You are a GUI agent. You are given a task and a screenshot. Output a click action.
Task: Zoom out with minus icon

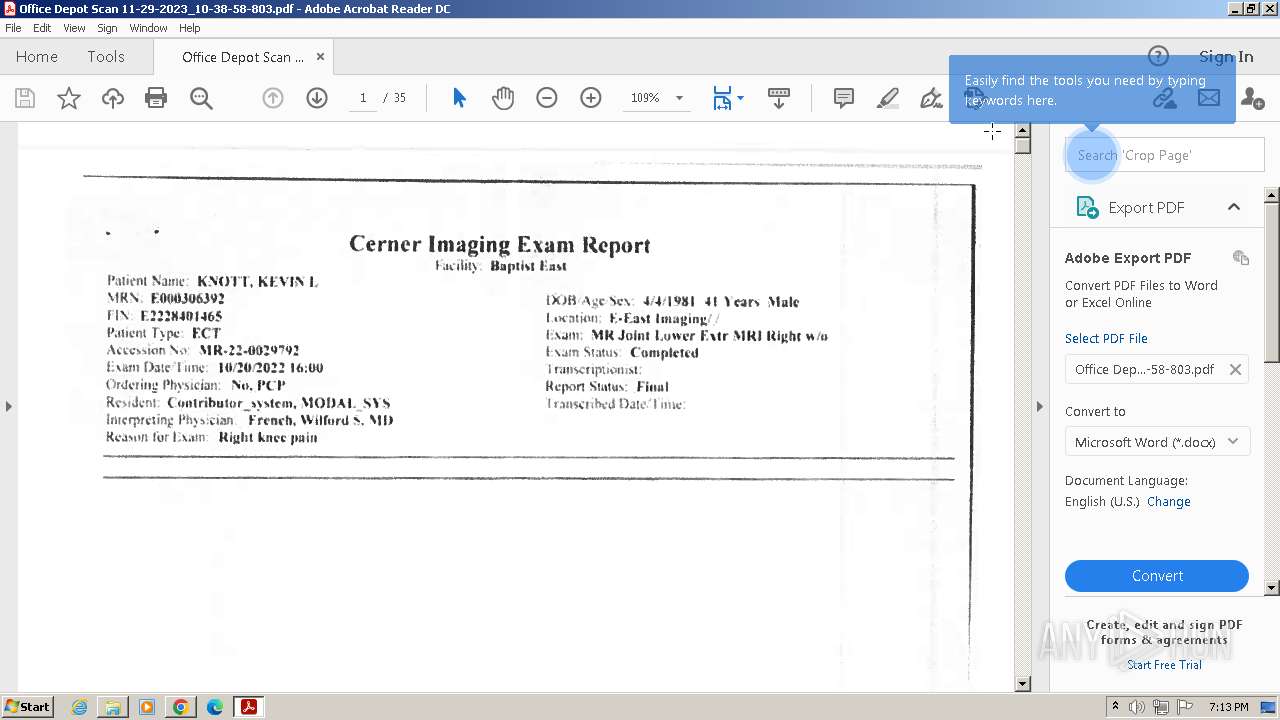[x=547, y=98]
